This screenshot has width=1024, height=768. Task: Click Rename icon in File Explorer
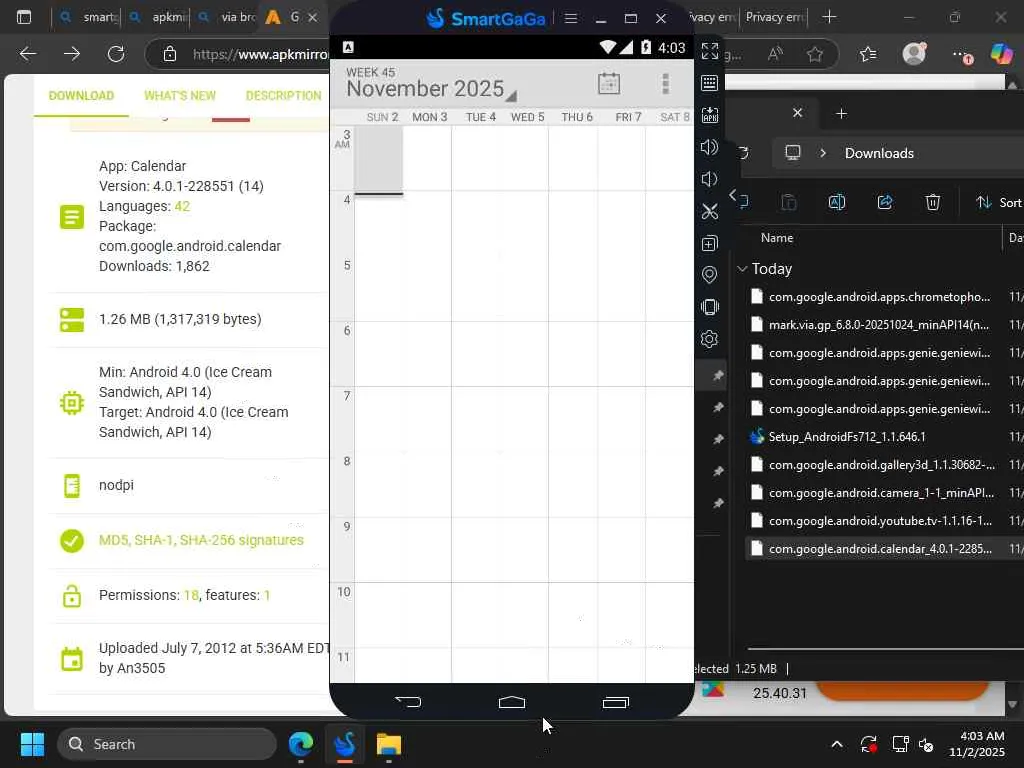click(x=837, y=202)
